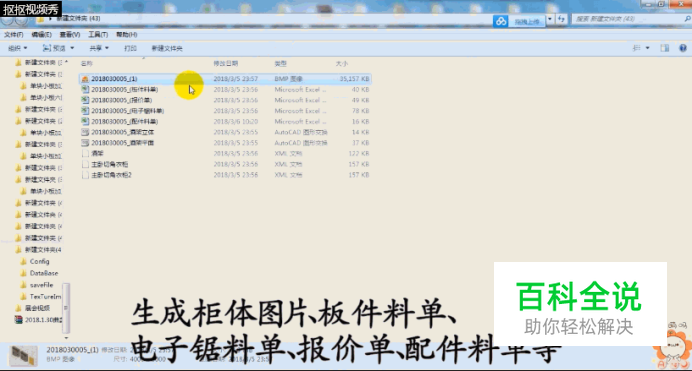The height and width of the screenshot is (371, 692).
Task: Click the size cell 122 KB
Action: click(359, 154)
